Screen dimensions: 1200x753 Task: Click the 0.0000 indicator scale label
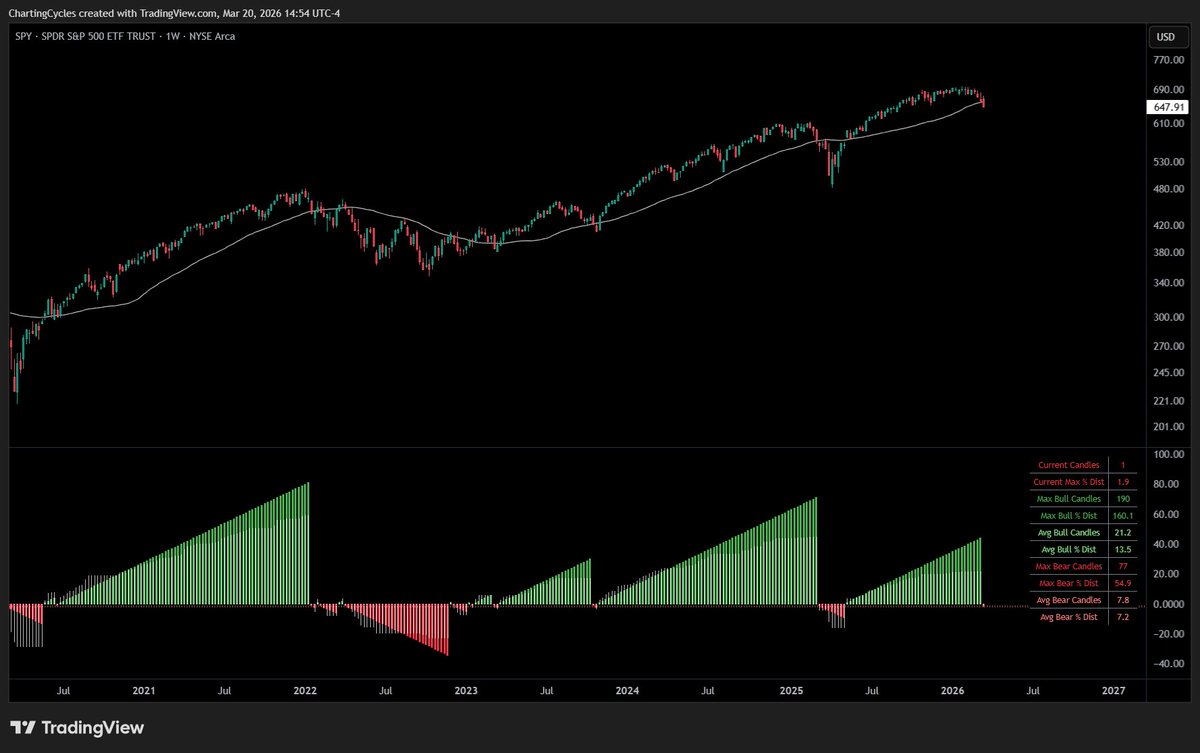click(1168, 605)
